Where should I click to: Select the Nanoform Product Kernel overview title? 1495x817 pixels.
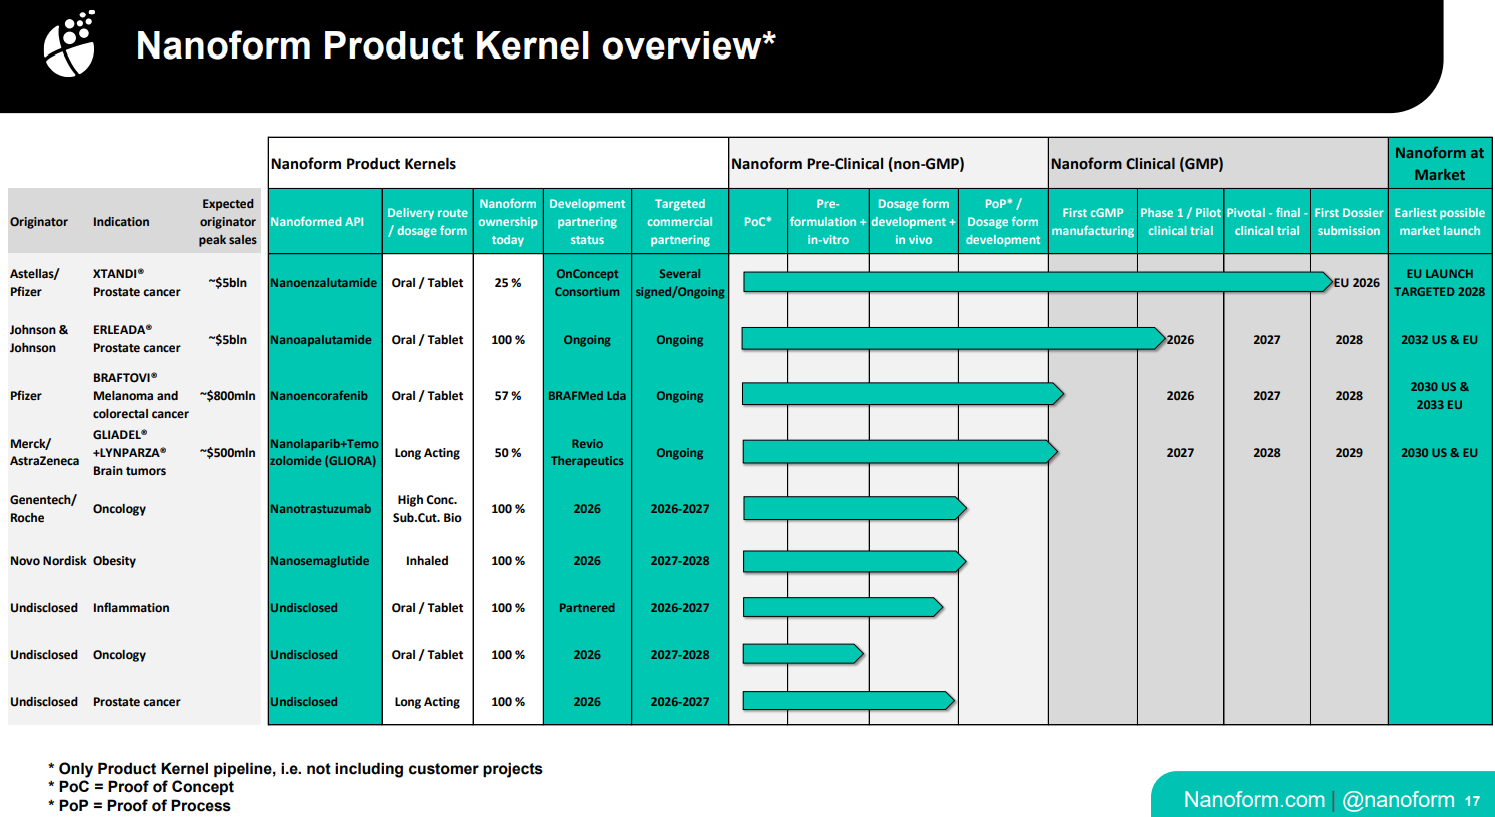455,46
